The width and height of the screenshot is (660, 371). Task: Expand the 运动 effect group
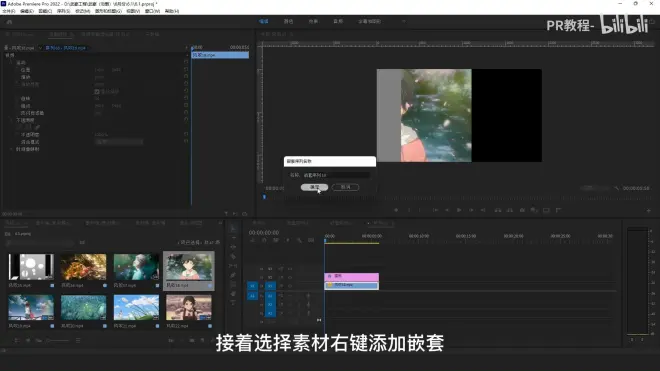point(11,62)
